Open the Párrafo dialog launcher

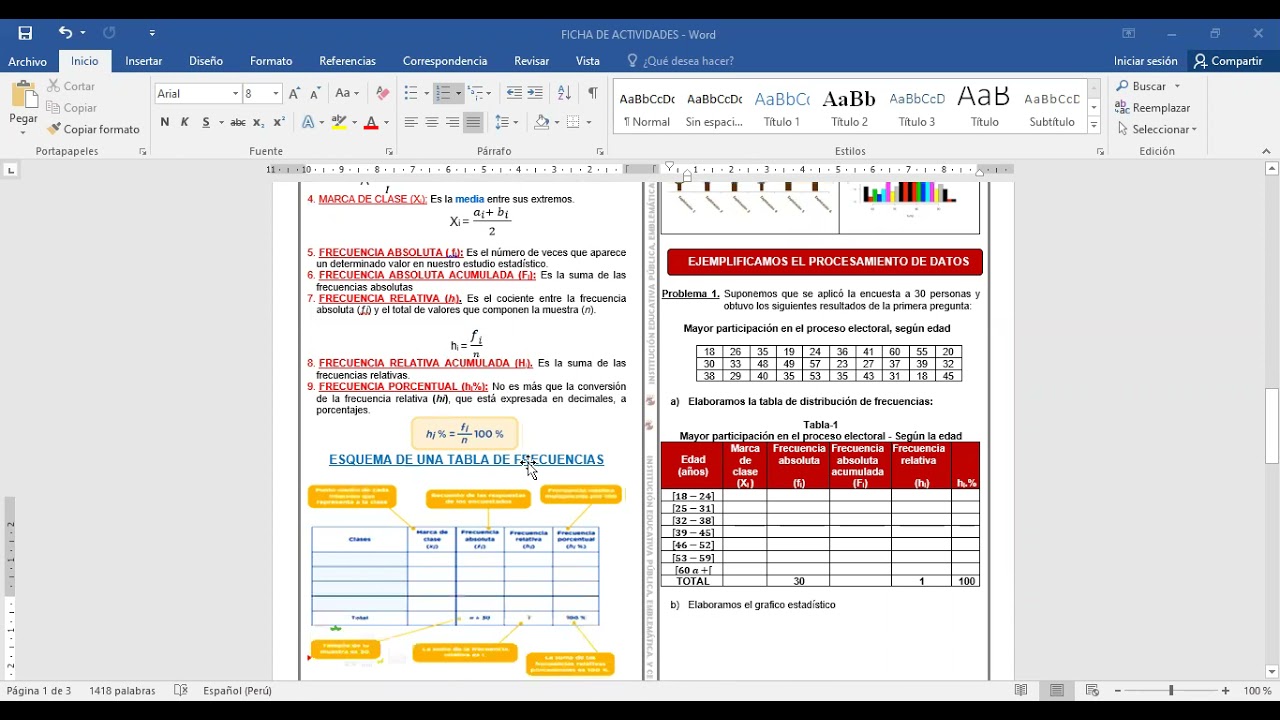tap(600, 152)
